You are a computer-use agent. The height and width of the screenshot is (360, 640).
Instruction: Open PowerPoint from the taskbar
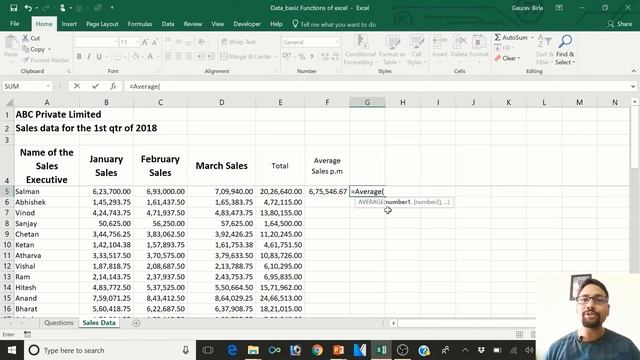point(338,350)
